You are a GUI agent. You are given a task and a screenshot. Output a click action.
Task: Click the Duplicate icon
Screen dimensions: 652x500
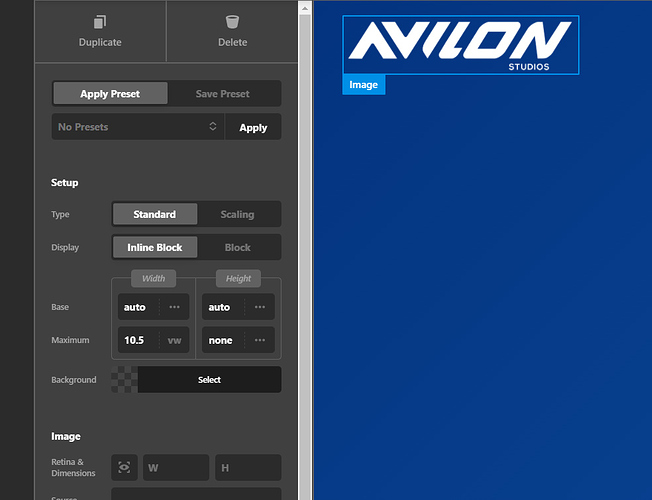[x=100, y=22]
